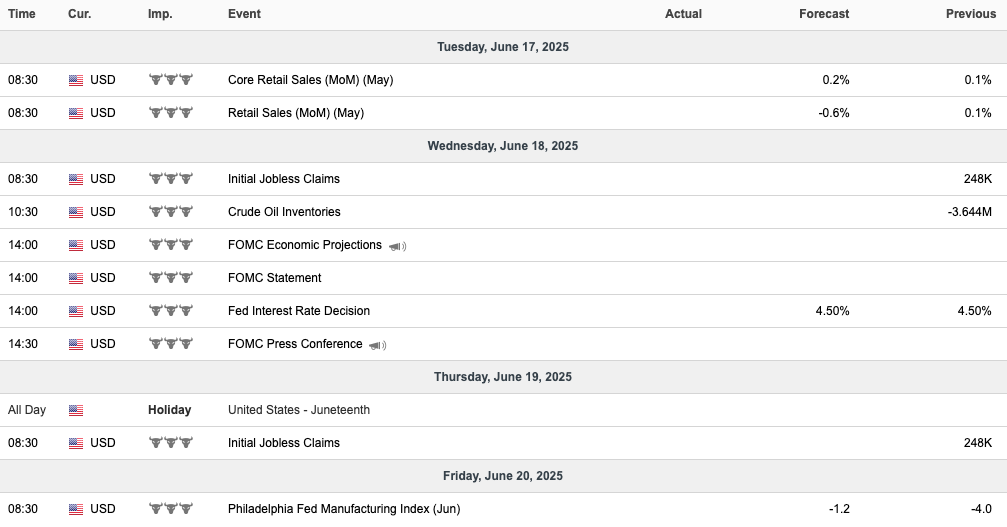Click bull importance icons for Retail Sales (MoM)

[x=171, y=112]
